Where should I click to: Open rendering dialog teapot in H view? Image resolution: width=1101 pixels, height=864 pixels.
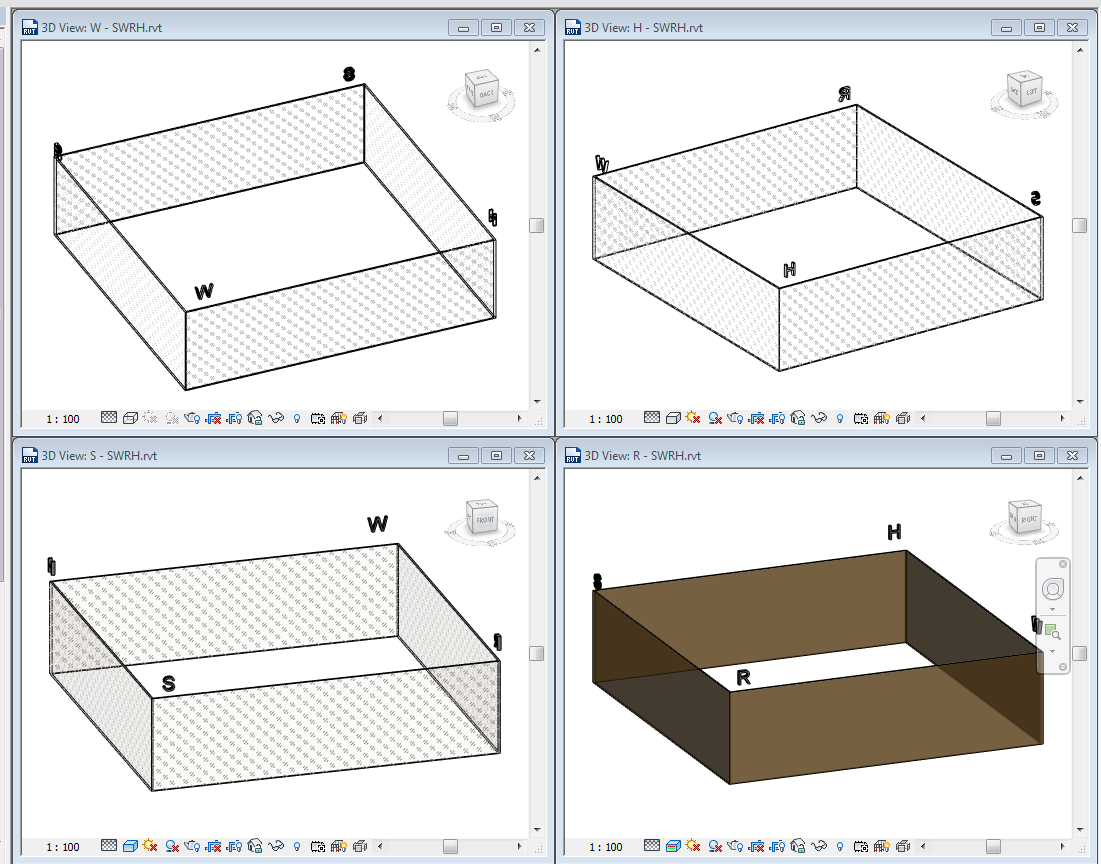(x=735, y=418)
